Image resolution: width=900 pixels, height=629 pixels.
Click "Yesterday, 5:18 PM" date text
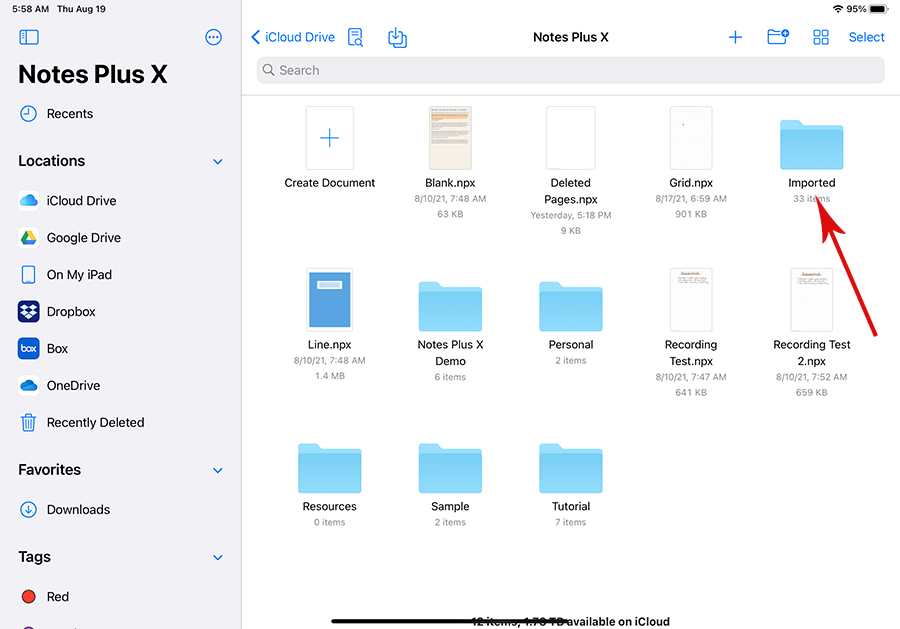(x=571, y=215)
